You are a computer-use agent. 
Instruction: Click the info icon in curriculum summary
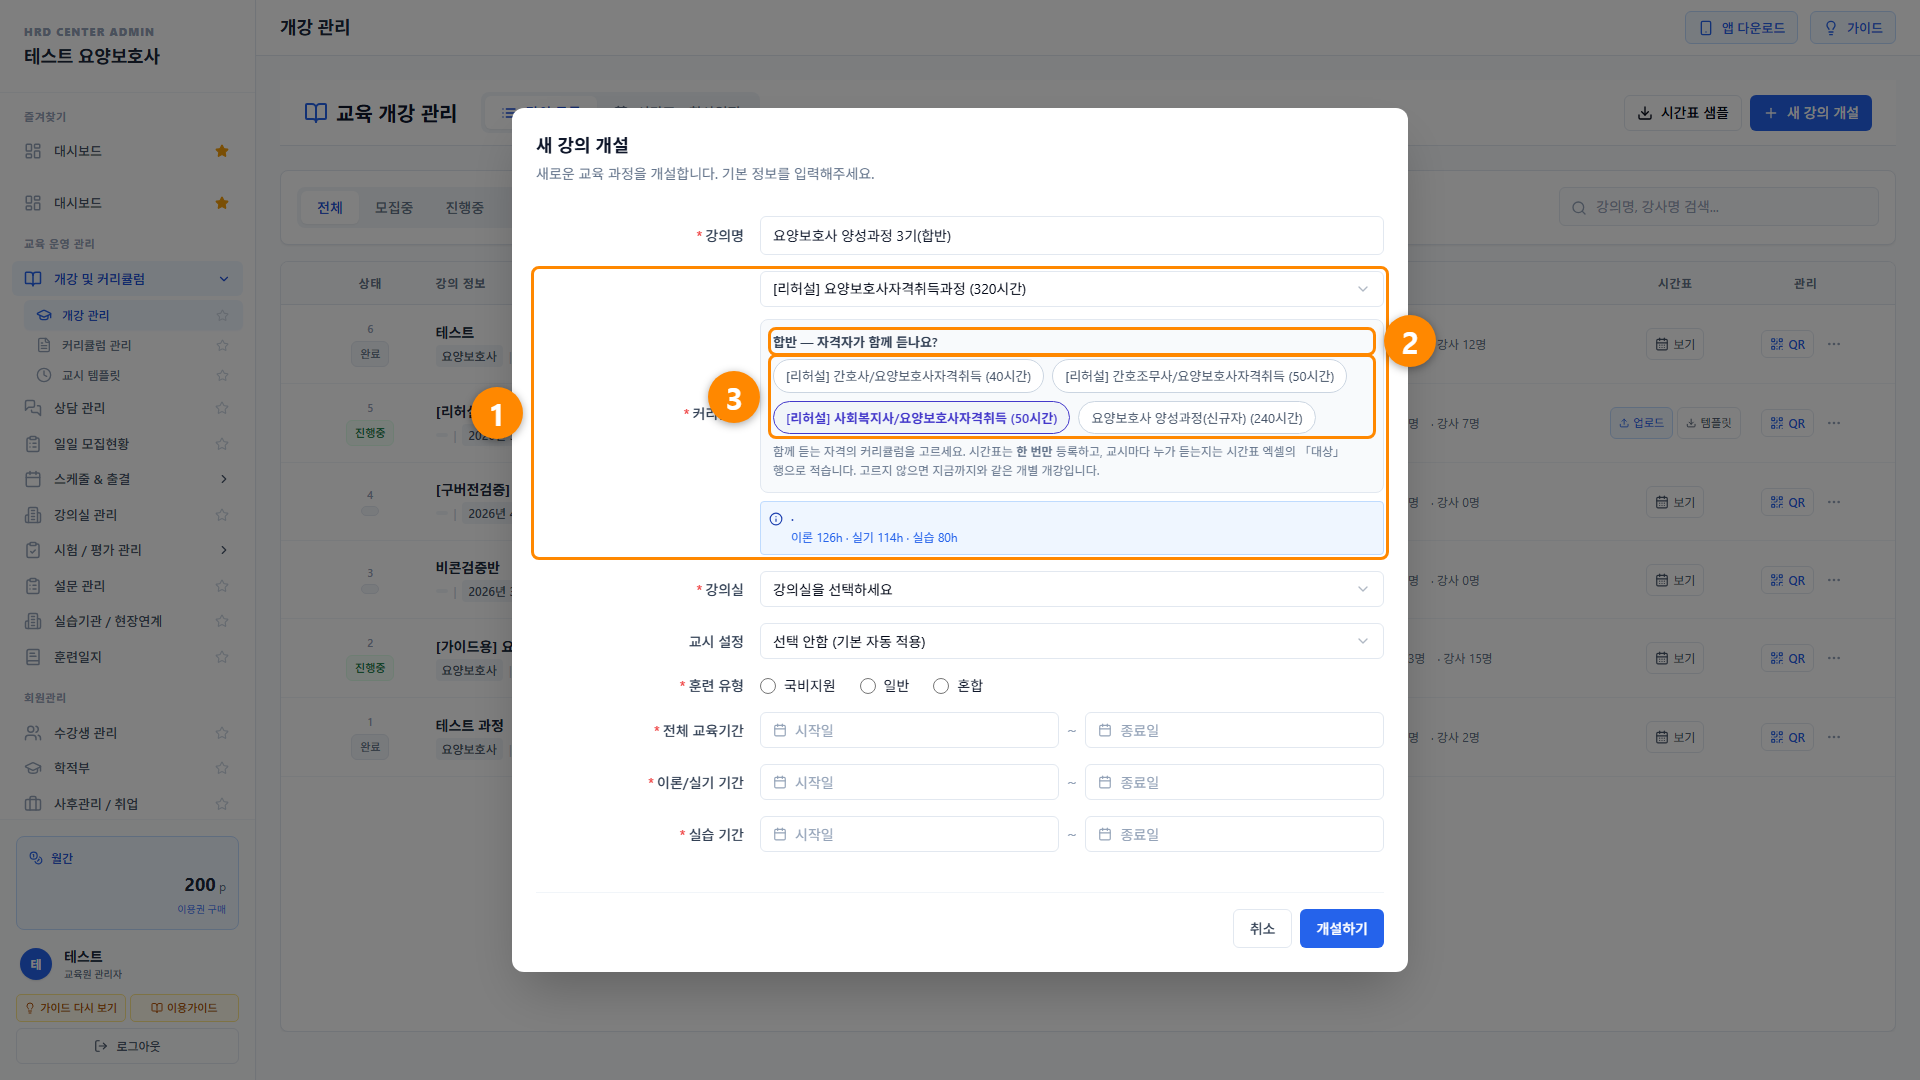click(x=776, y=519)
